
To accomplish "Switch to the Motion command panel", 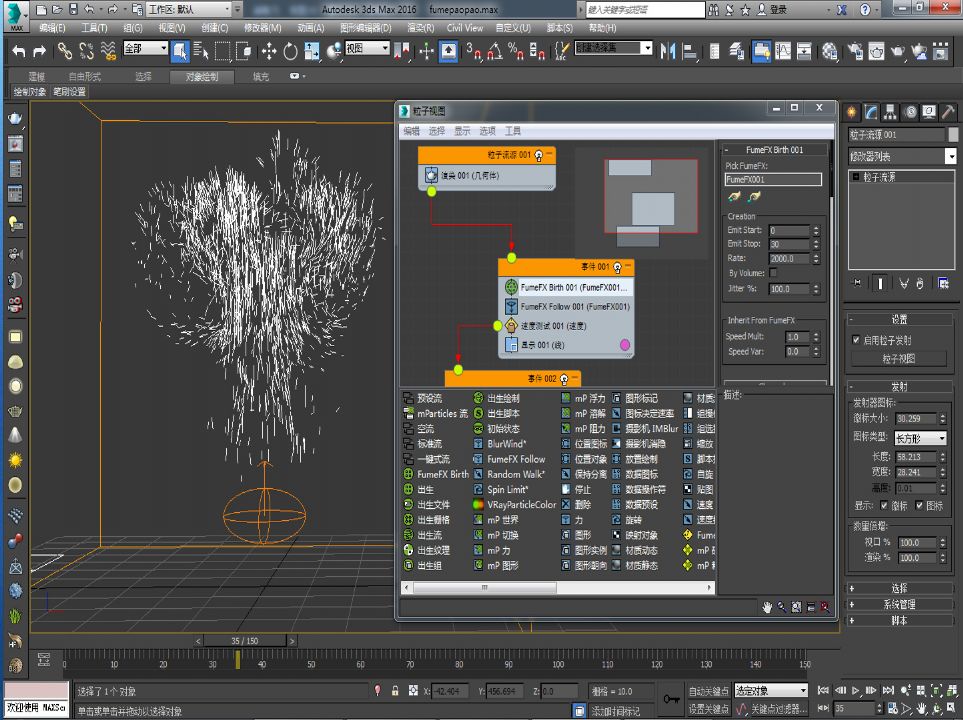I will (910, 112).
